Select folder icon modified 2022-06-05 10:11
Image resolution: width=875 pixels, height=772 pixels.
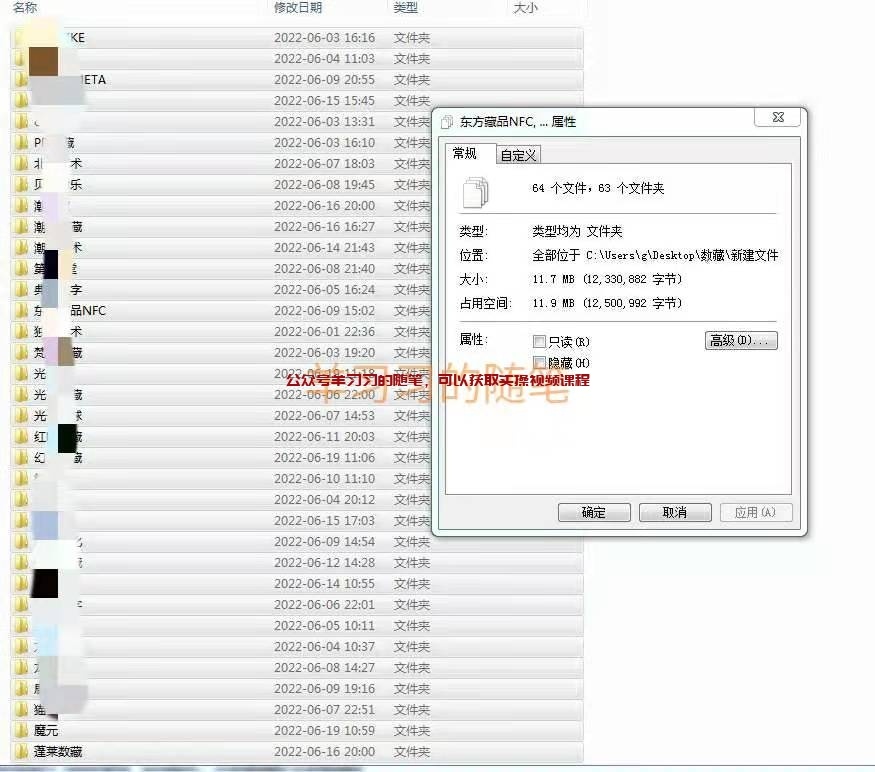coord(22,626)
